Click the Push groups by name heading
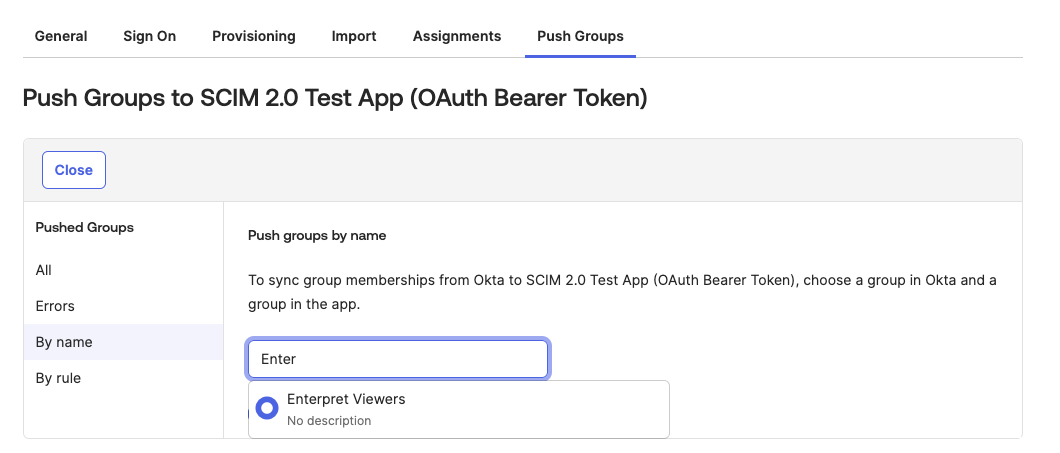 [317, 236]
